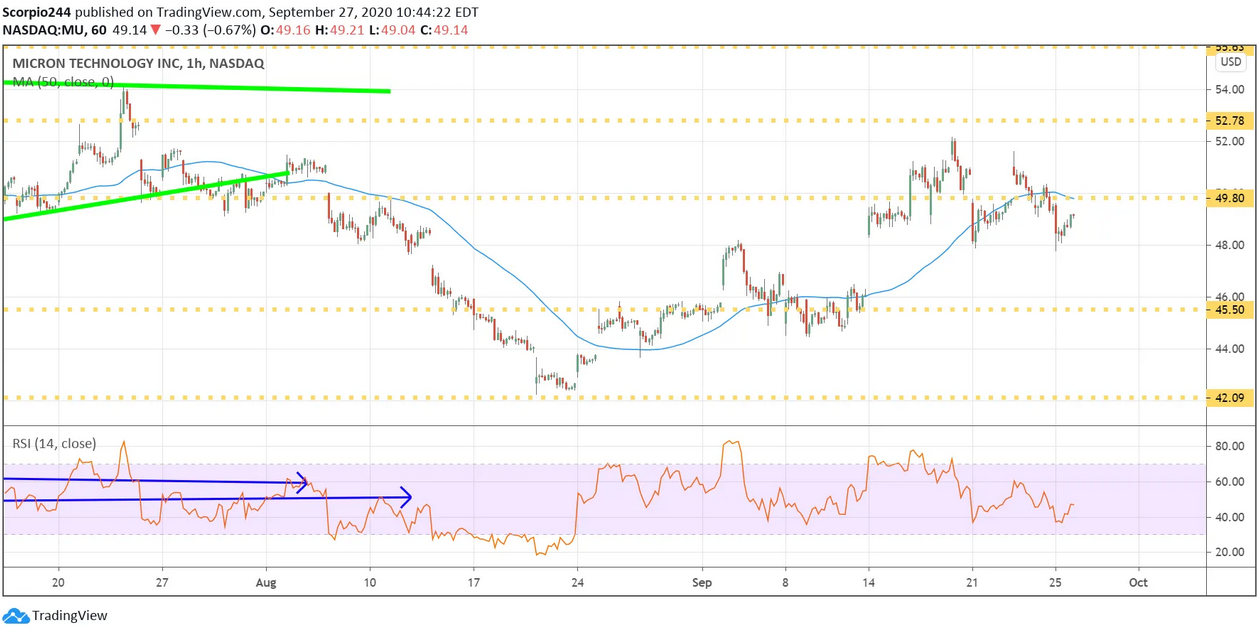Viewport: 1258px width, 629px height.
Task: Click the 20.00 RSI axis value
Action: click(1230, 552)
